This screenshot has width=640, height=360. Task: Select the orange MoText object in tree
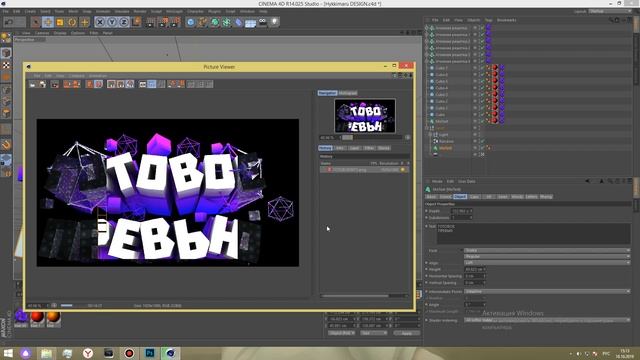coord(445,148)
